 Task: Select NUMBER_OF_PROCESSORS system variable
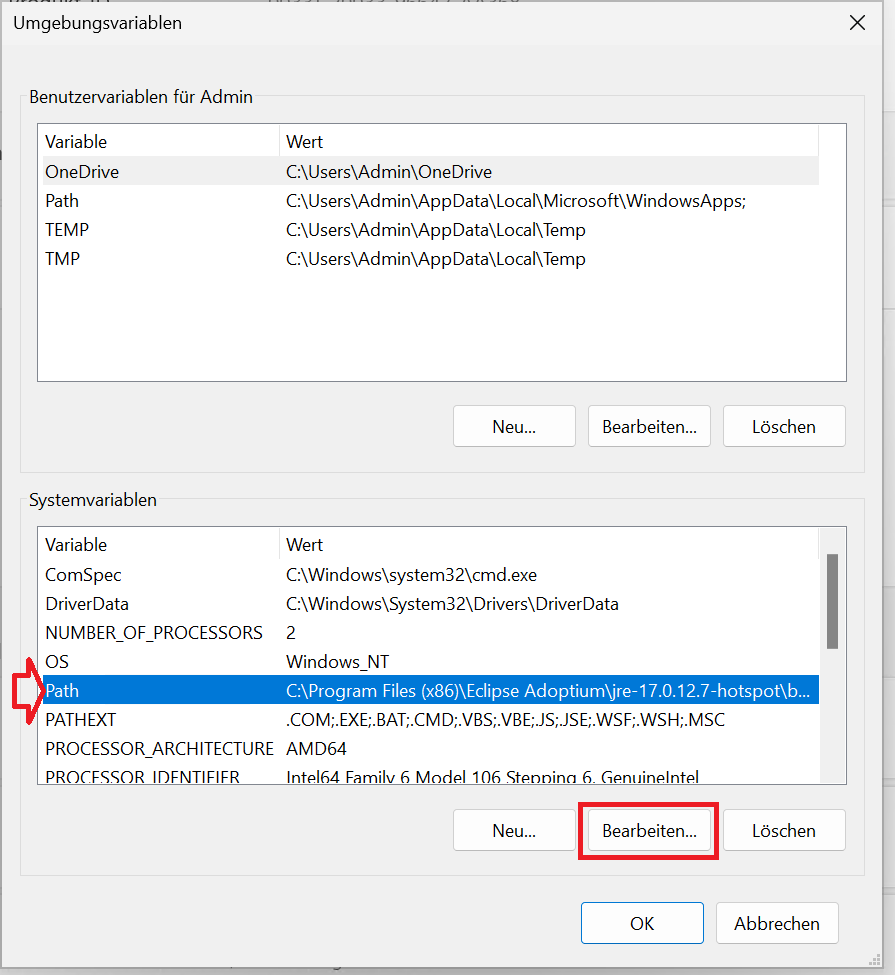(x=429, y=633)
